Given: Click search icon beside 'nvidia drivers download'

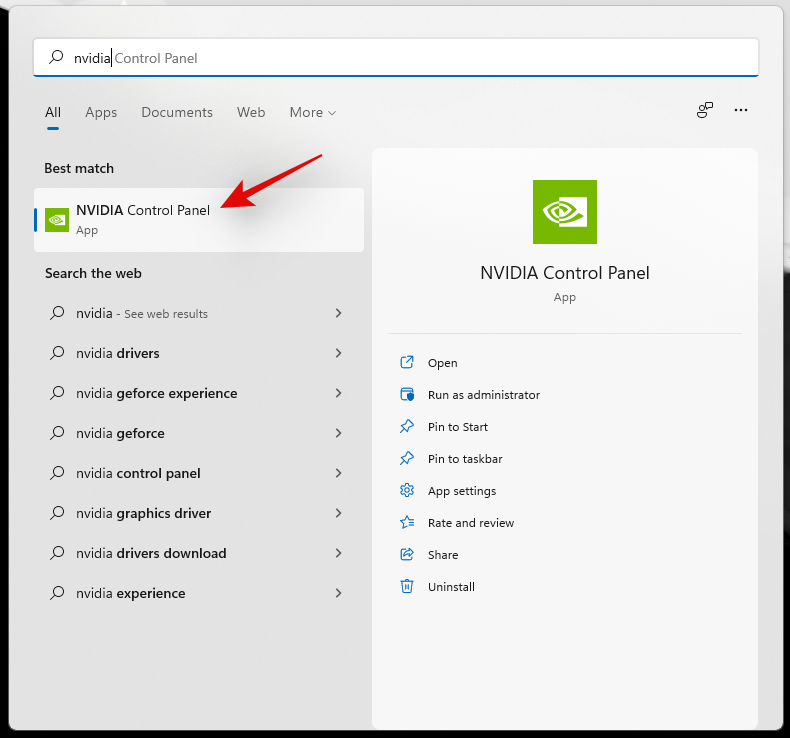Looking at the screenshot, I should pyautogui.click(x=57, y=553).
